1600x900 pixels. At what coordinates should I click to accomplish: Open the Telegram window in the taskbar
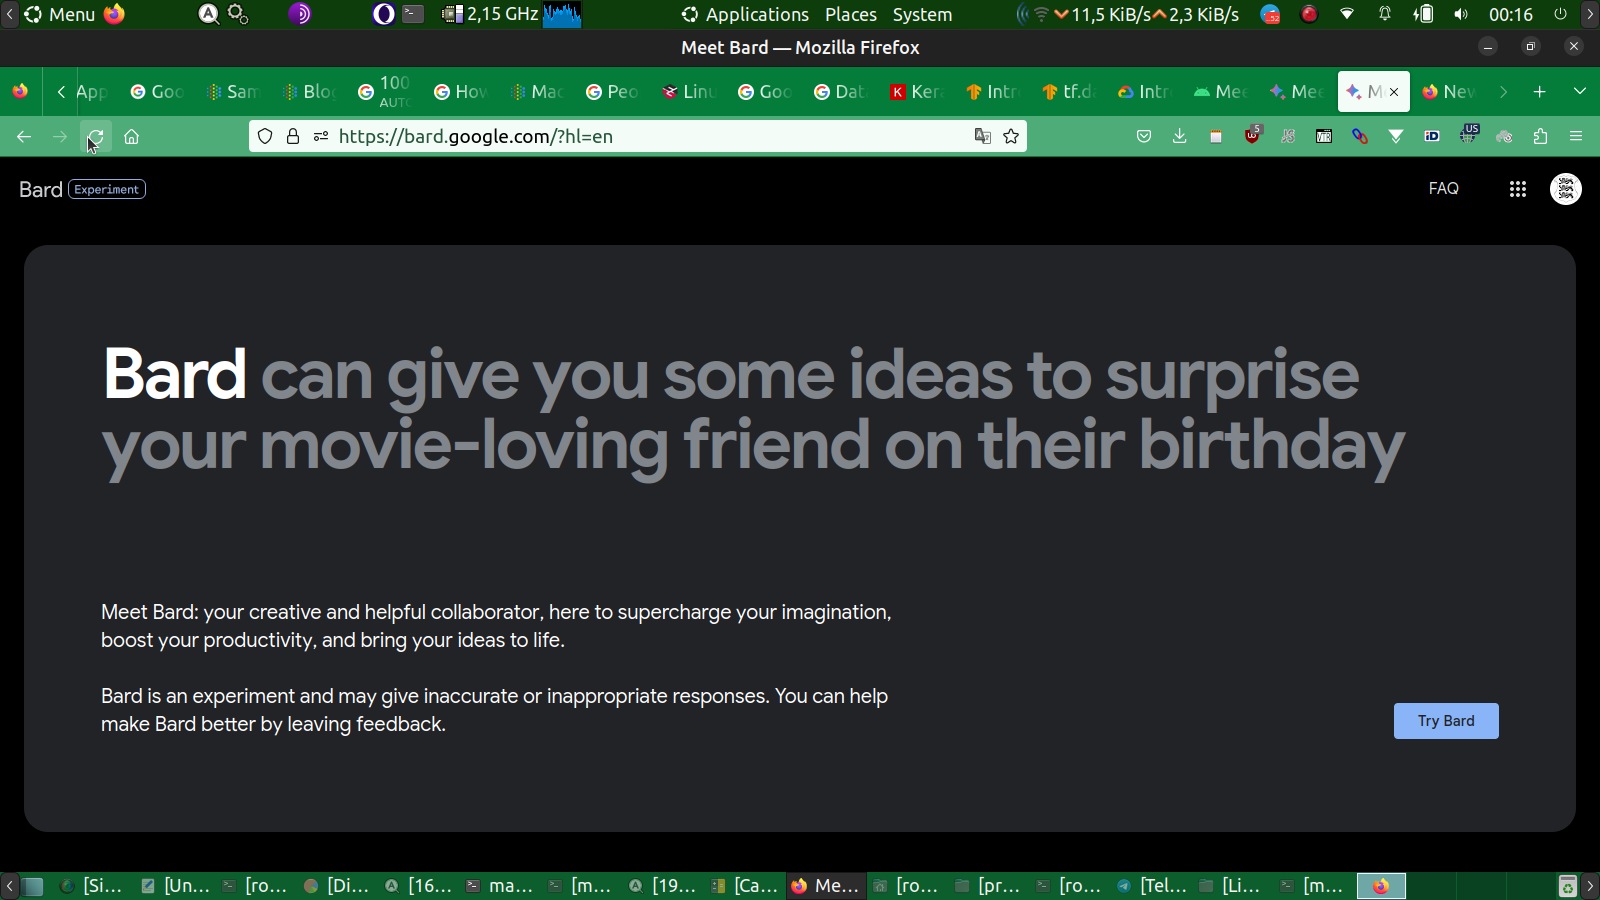click(1152, 886)
